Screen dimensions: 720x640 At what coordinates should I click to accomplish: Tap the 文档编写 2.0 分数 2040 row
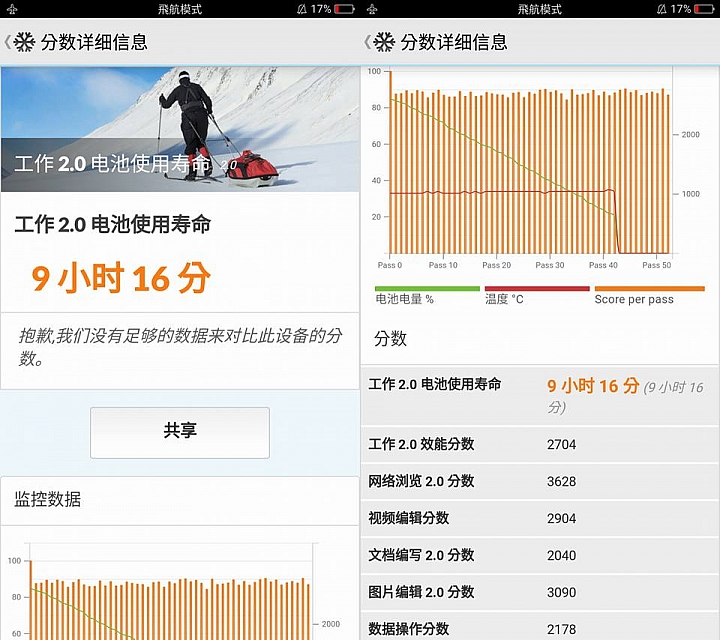click(540, 556)
